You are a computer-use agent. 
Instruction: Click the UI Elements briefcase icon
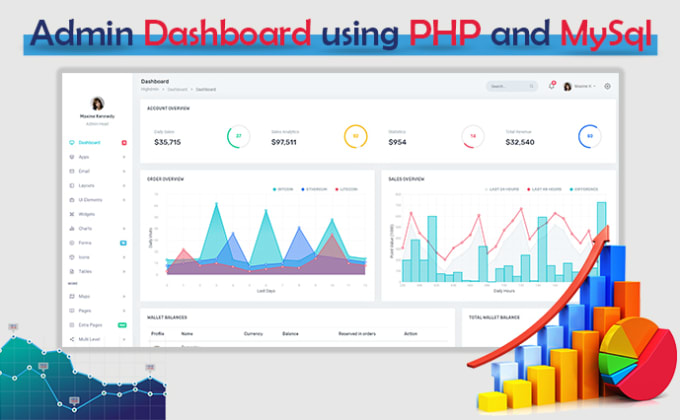pyautogui.click(x=72, y=200)
